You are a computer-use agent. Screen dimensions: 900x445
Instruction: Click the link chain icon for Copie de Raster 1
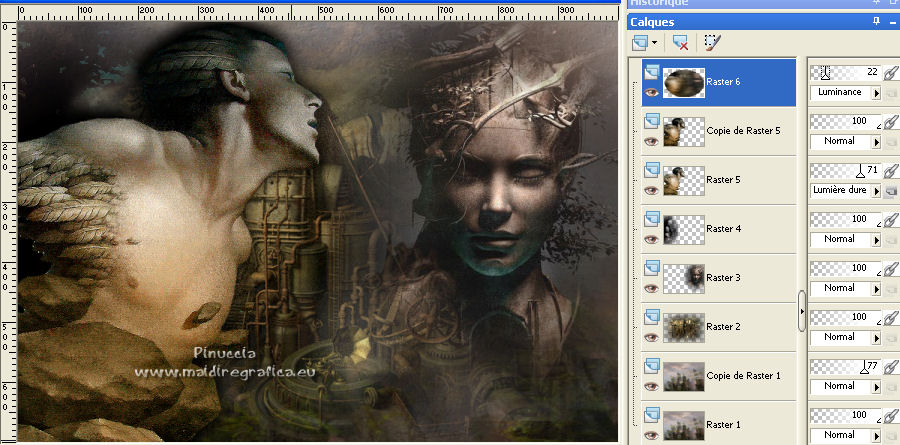pos(891,366)
